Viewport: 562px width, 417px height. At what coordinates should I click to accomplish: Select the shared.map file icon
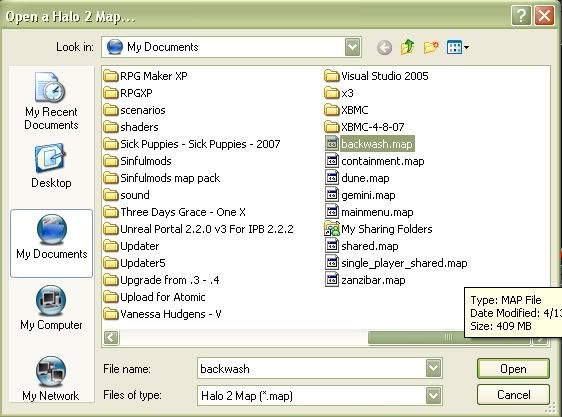click(332, 246)
